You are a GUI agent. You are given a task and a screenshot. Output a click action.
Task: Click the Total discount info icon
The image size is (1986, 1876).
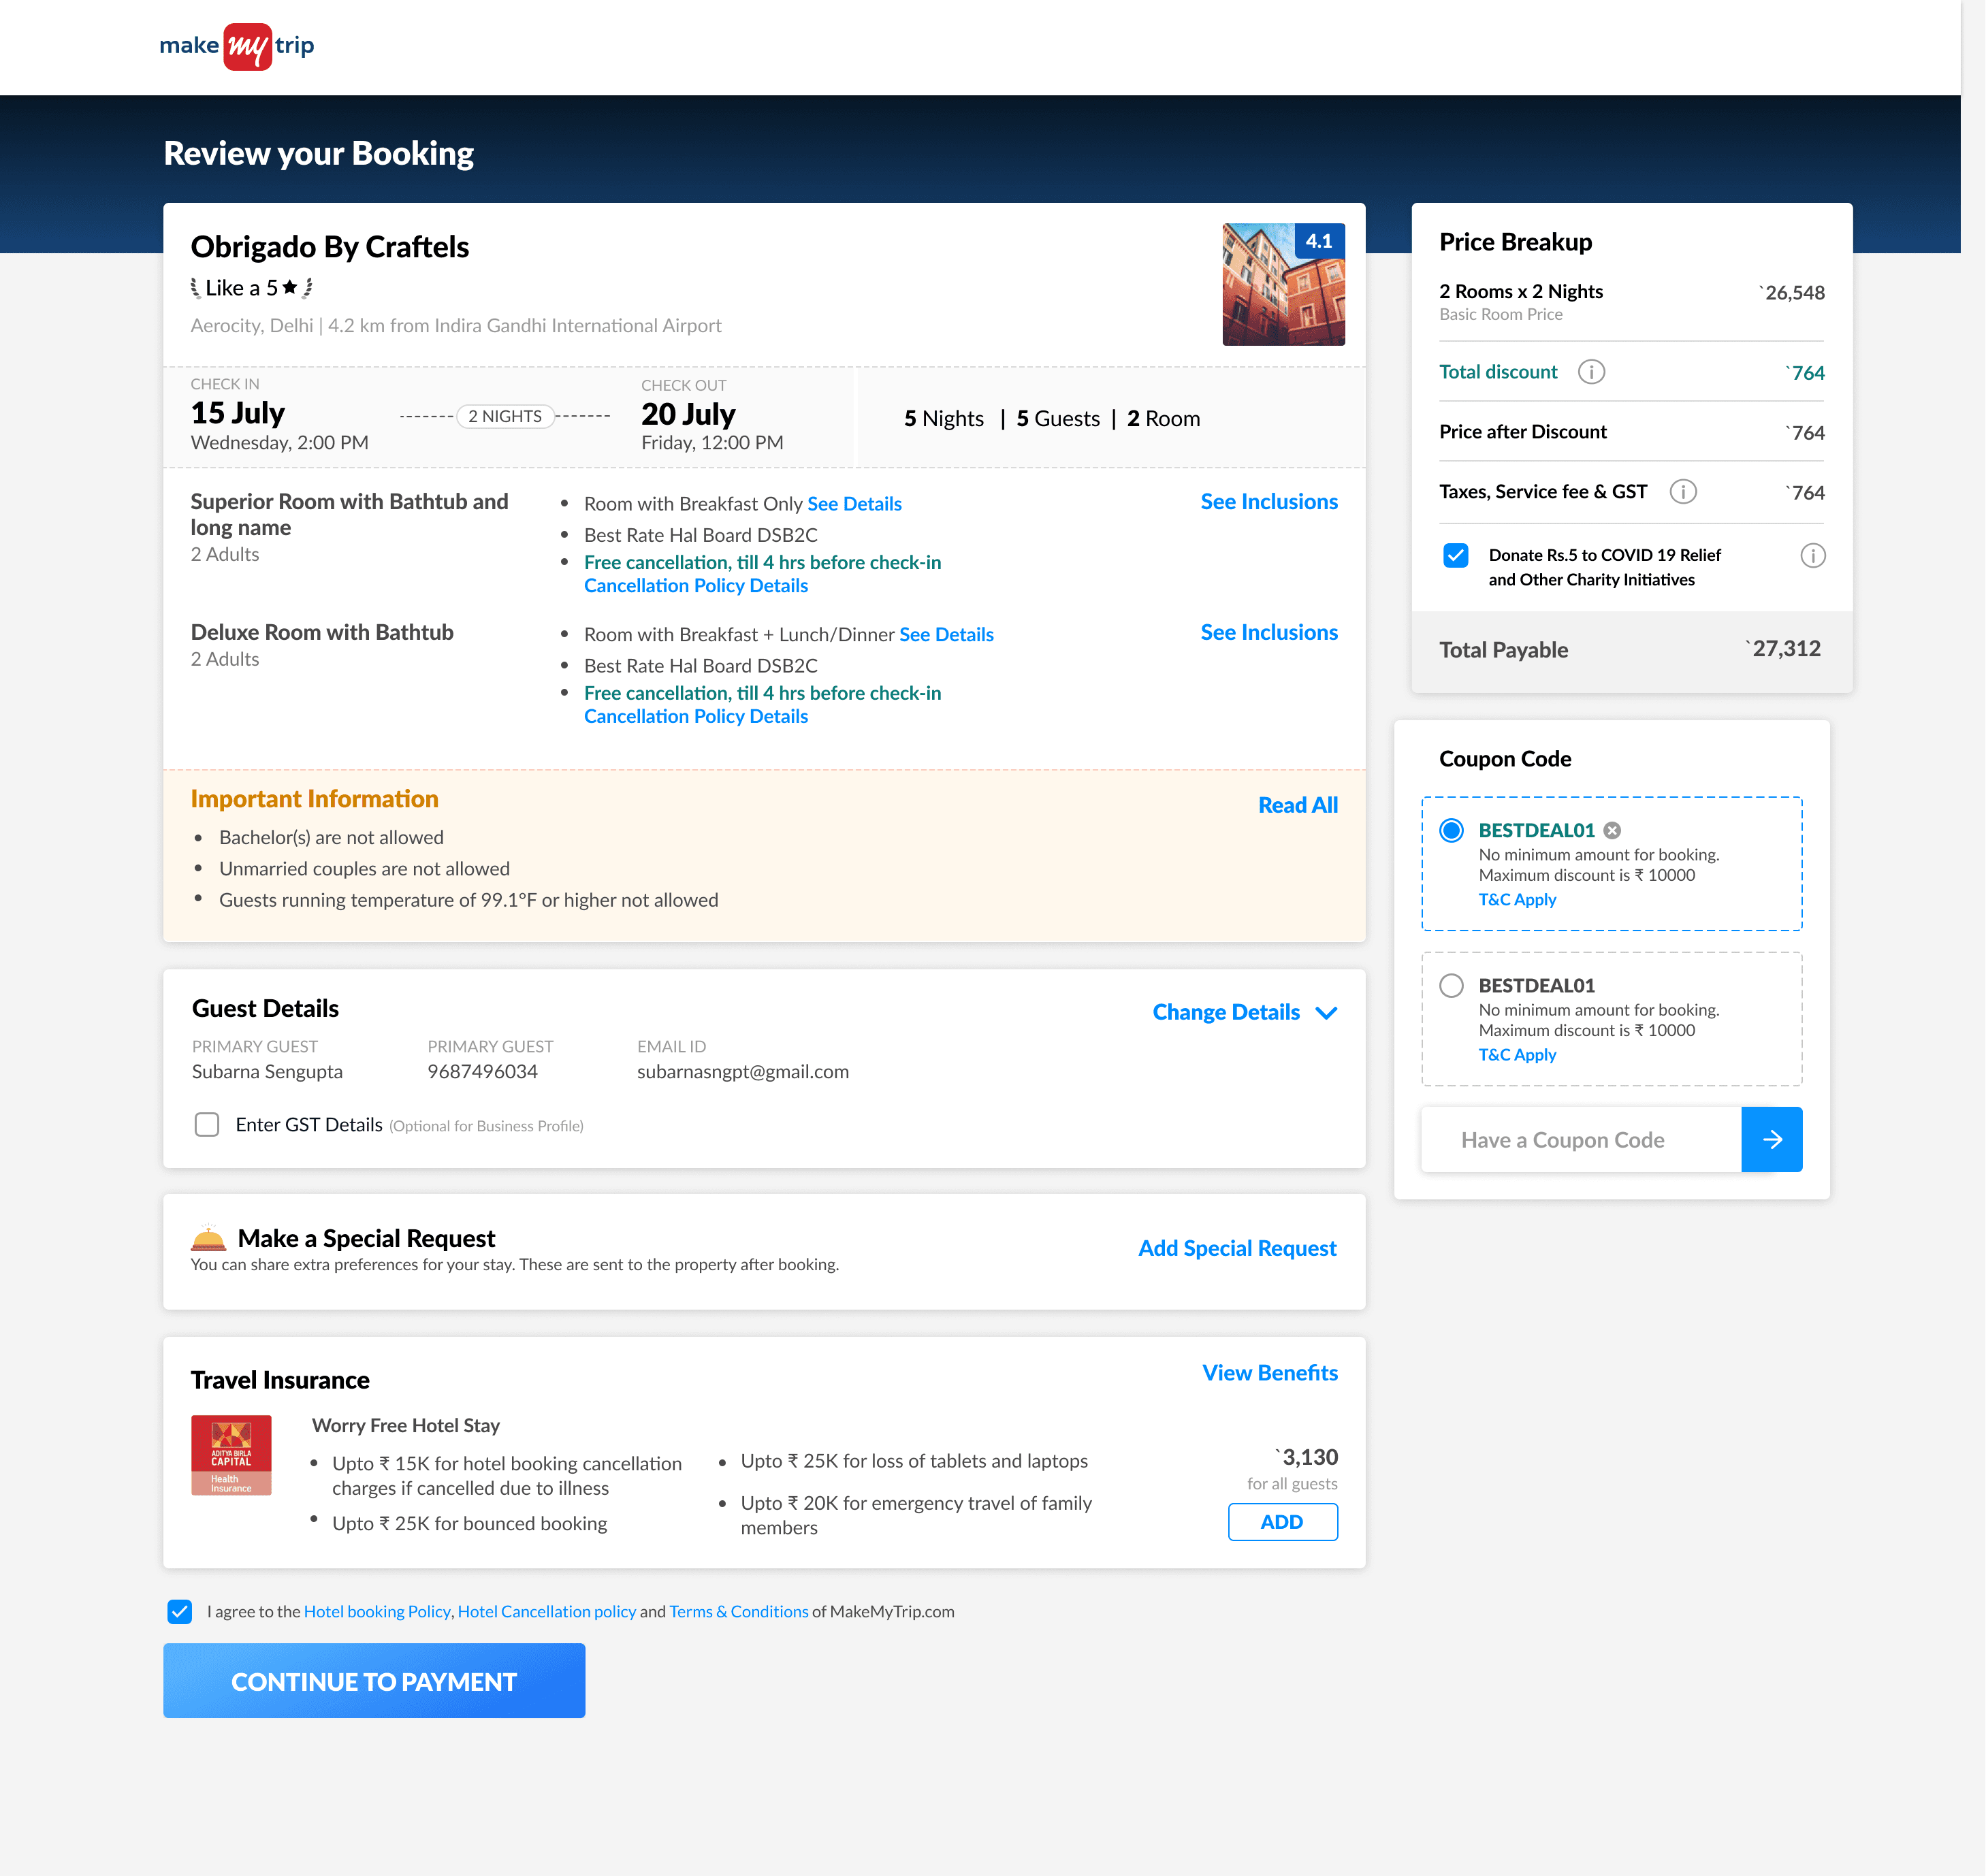coord(1591,372)
